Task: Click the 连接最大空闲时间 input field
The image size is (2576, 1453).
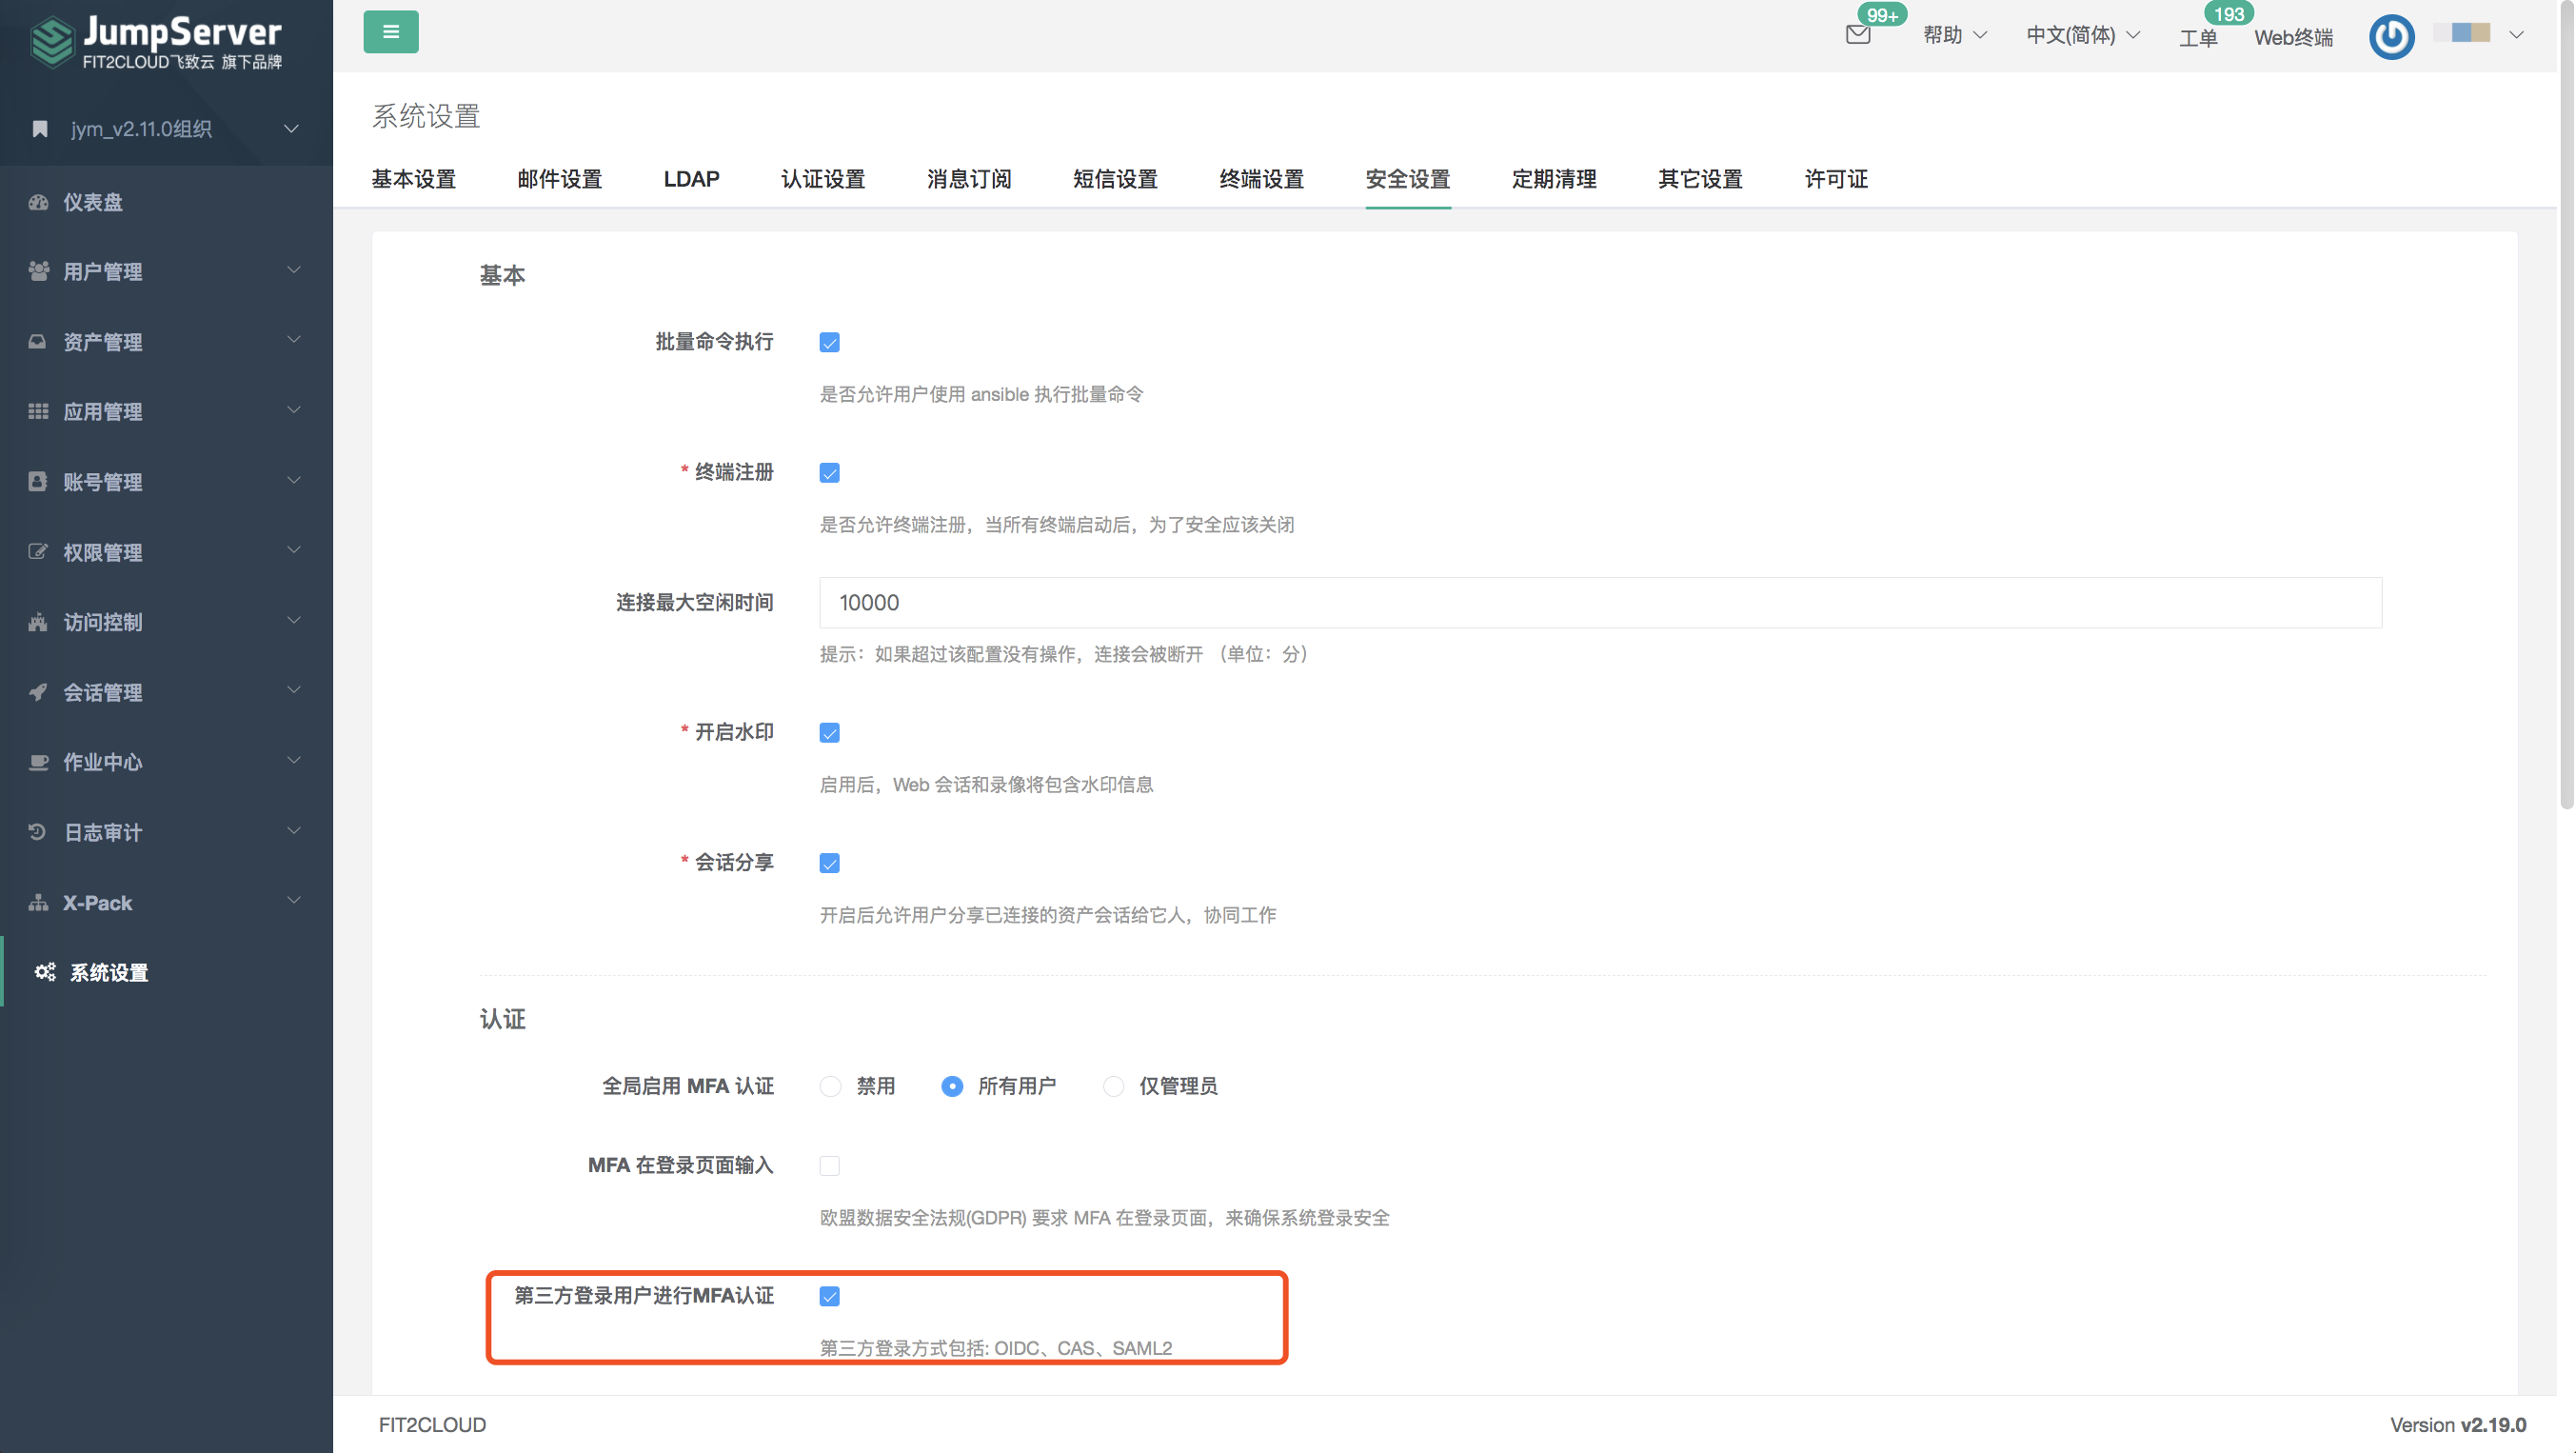Action: (x=1600, y=603)
